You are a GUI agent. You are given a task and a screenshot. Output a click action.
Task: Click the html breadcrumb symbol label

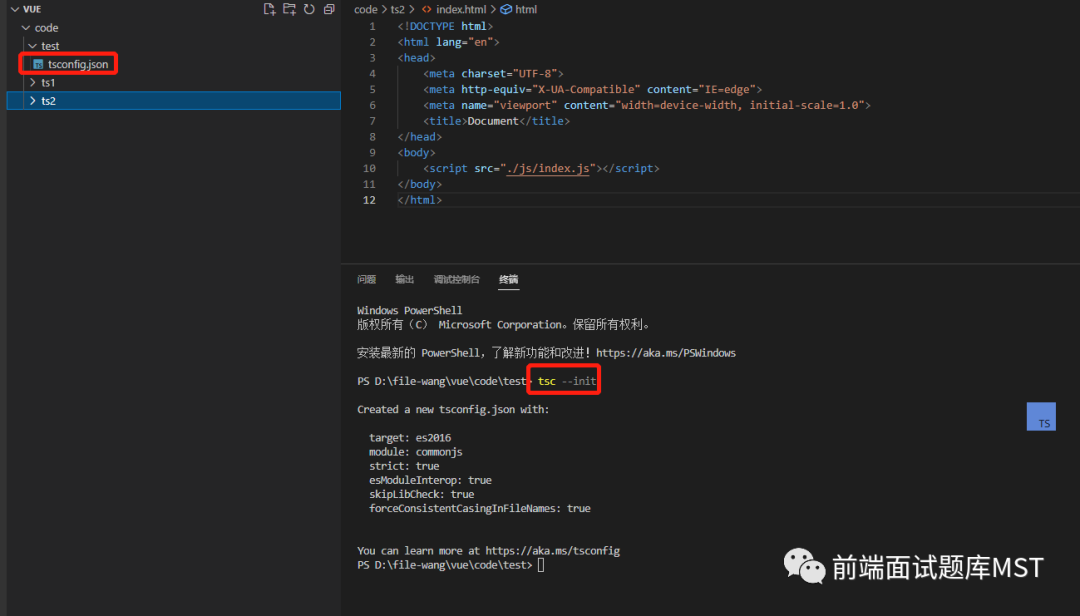click(526, 9)
